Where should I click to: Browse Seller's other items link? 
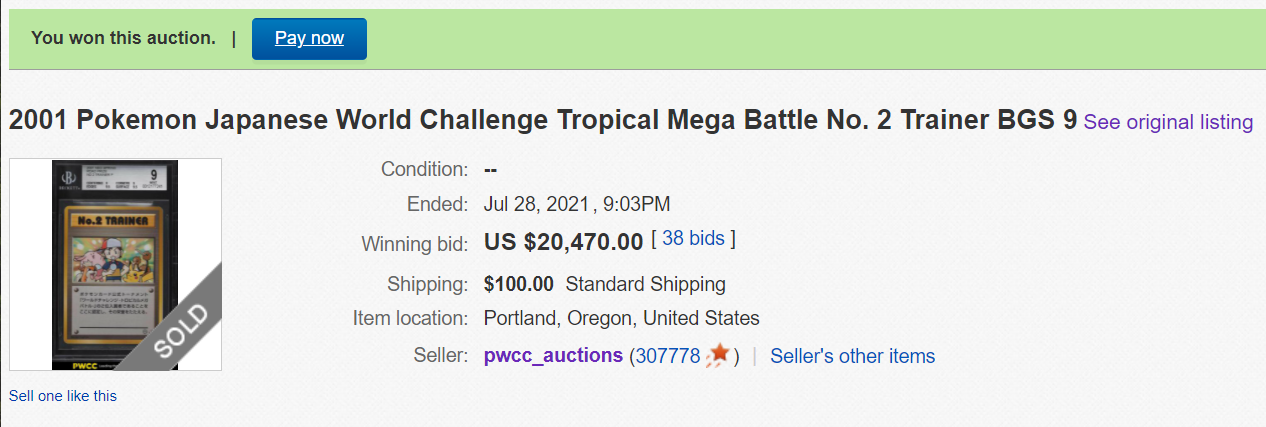(852, 355)
